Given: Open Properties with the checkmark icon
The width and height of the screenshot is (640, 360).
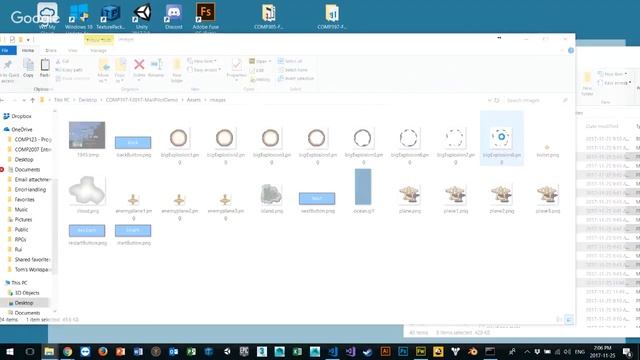Looking at the screenshot, I should tap(236, 69).
